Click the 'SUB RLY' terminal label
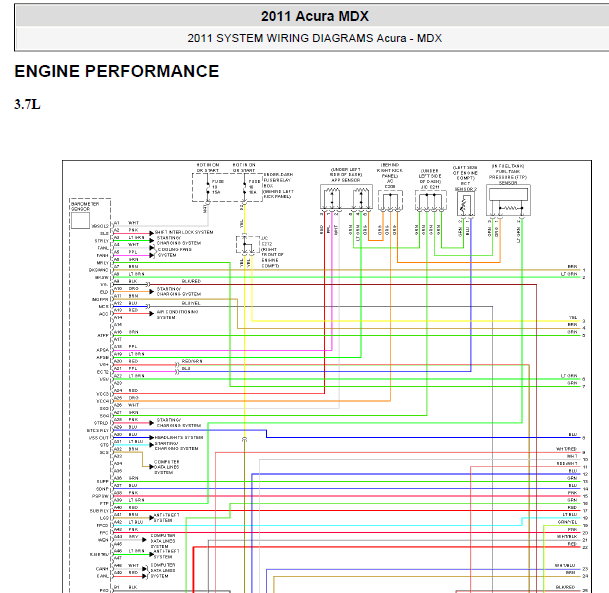This screenshot has width=609, height=593. coord(99,511)
